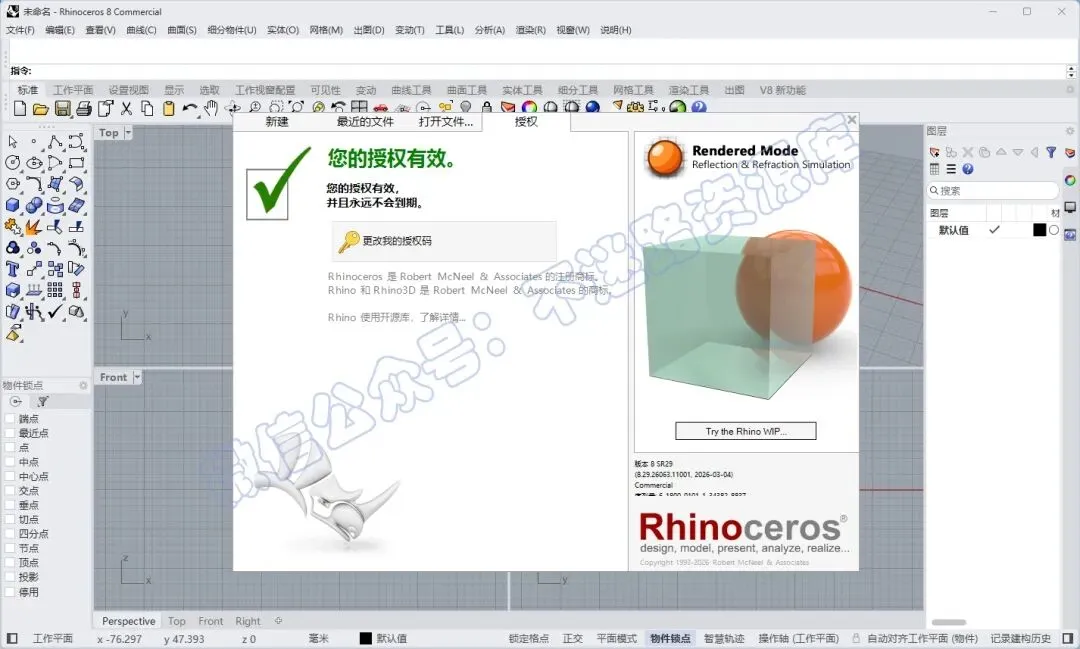Toggle 正交 in status bar
This screenshot has width=1080, height=649.
click(x=572, y=639)
